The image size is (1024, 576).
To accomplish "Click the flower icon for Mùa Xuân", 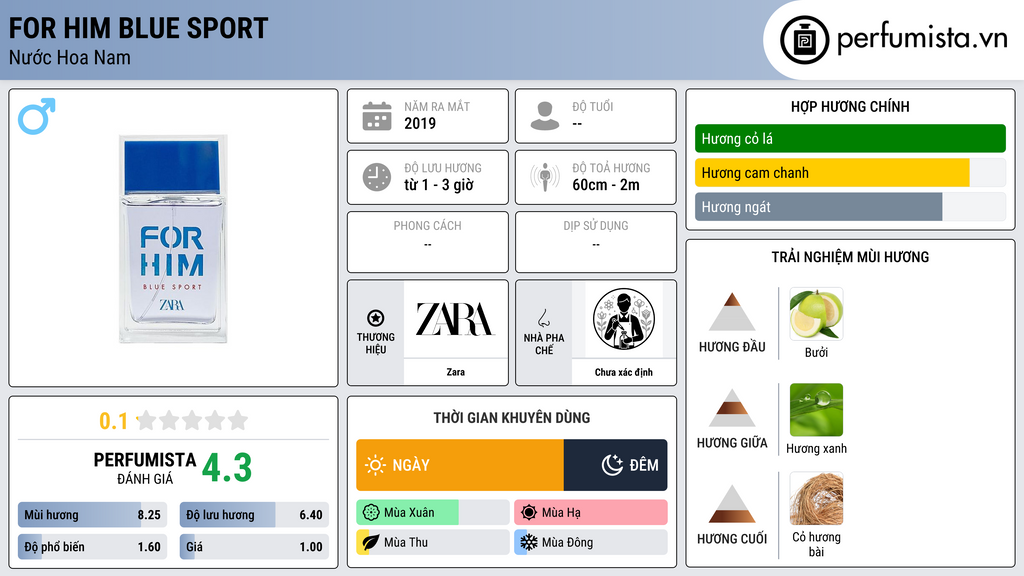I will click(x=371, y=513).
